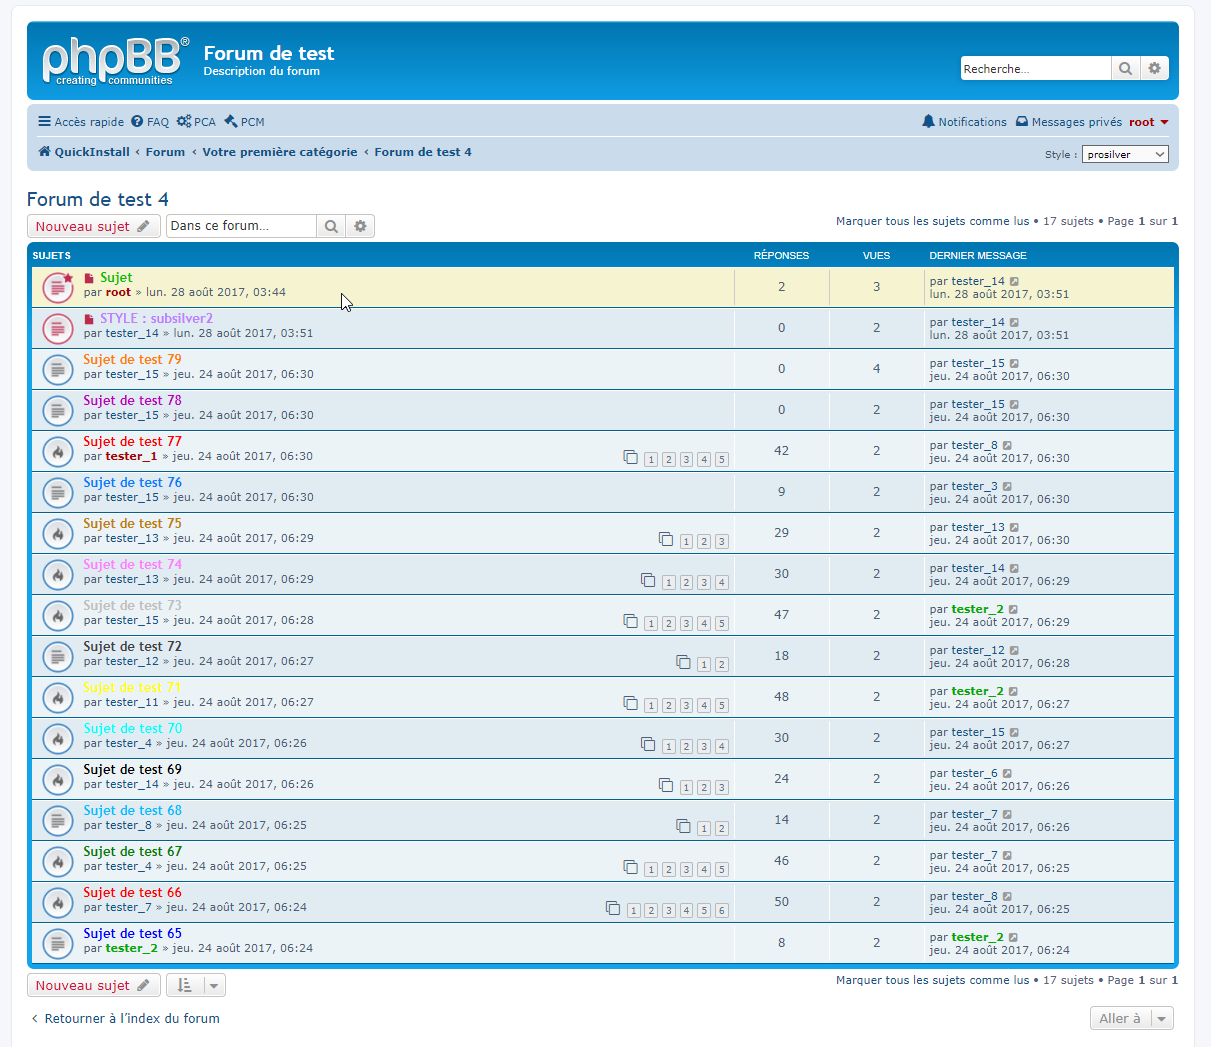This screenshot has width=1211, height=1047.
Task: Go to page 5 of Sujet de test 71
Action: 721,705
